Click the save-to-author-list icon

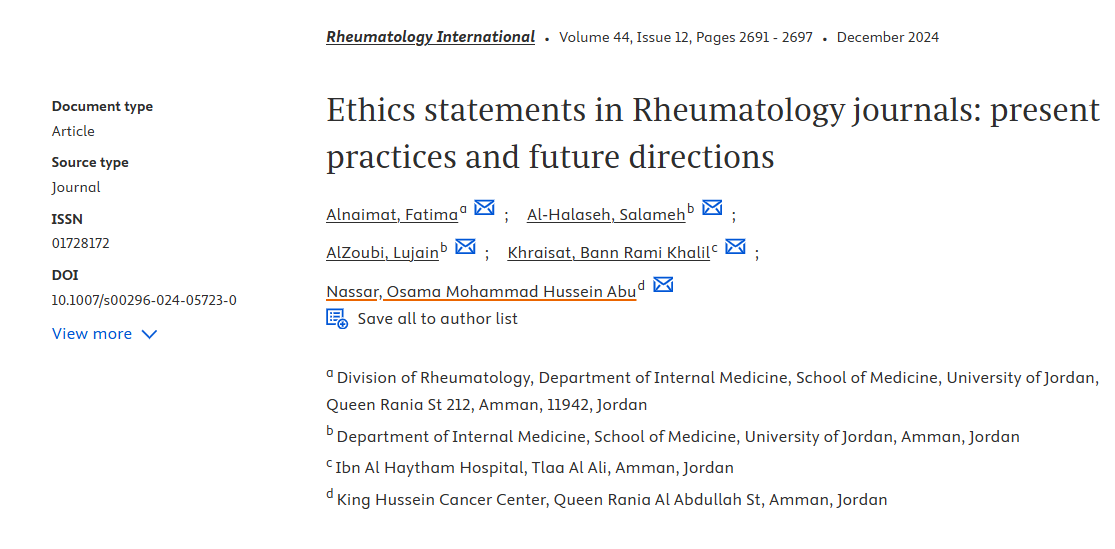pyautogui.click(x=337, y=319)
